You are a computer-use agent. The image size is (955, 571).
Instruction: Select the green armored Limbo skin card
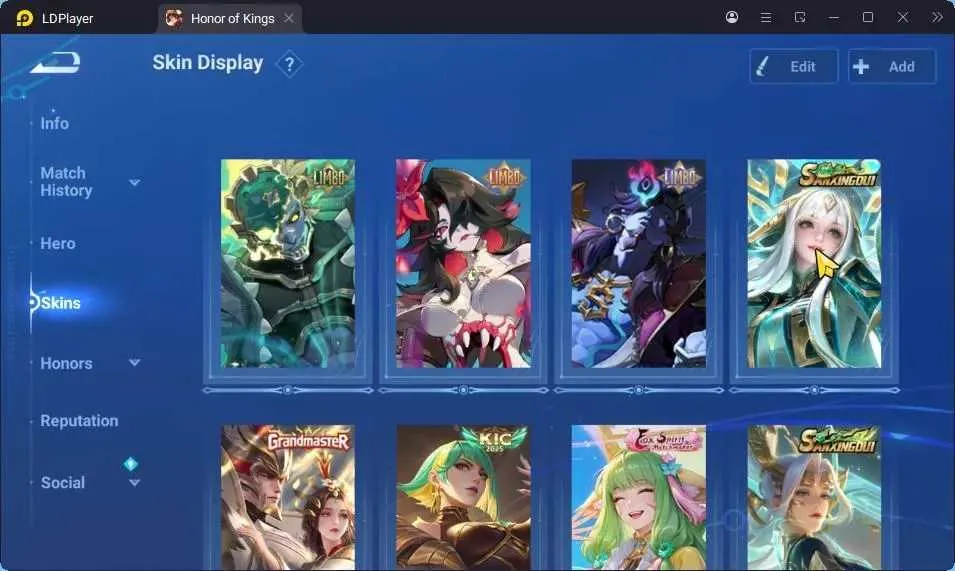tap(287, 263)
